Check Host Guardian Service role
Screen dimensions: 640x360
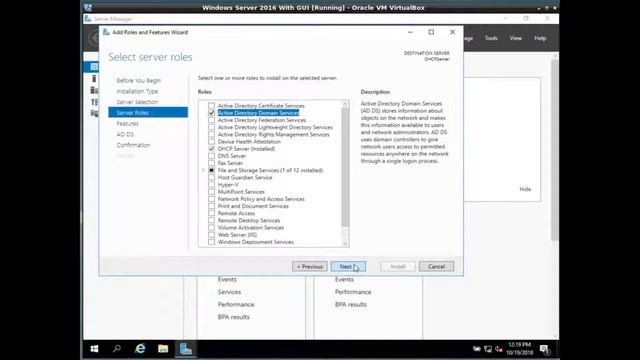(211, 178)
